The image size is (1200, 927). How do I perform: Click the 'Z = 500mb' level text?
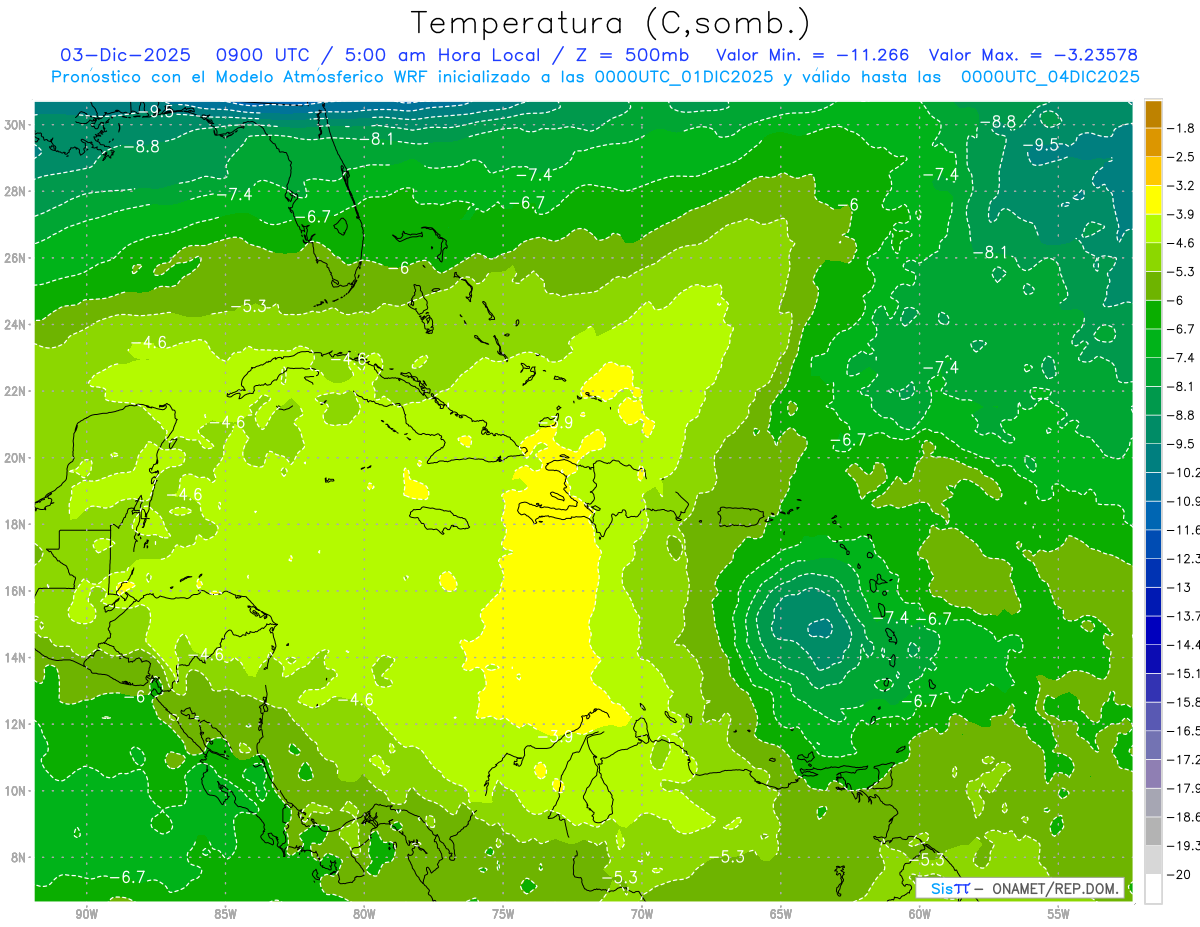pyautogui.click(x=628, y=55)
